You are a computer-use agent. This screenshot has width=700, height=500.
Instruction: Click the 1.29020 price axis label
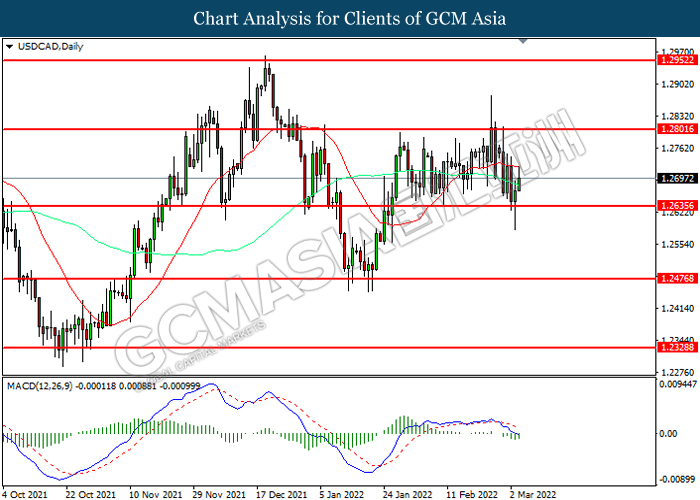pyautogui.click(x=677, y=84)
